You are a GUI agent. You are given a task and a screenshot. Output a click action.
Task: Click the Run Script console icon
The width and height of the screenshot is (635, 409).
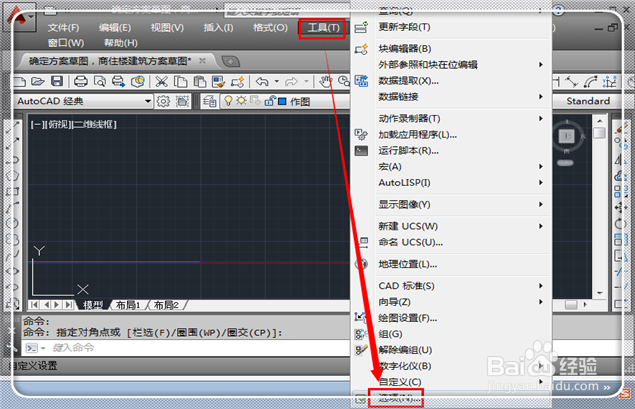click(361, 151)
